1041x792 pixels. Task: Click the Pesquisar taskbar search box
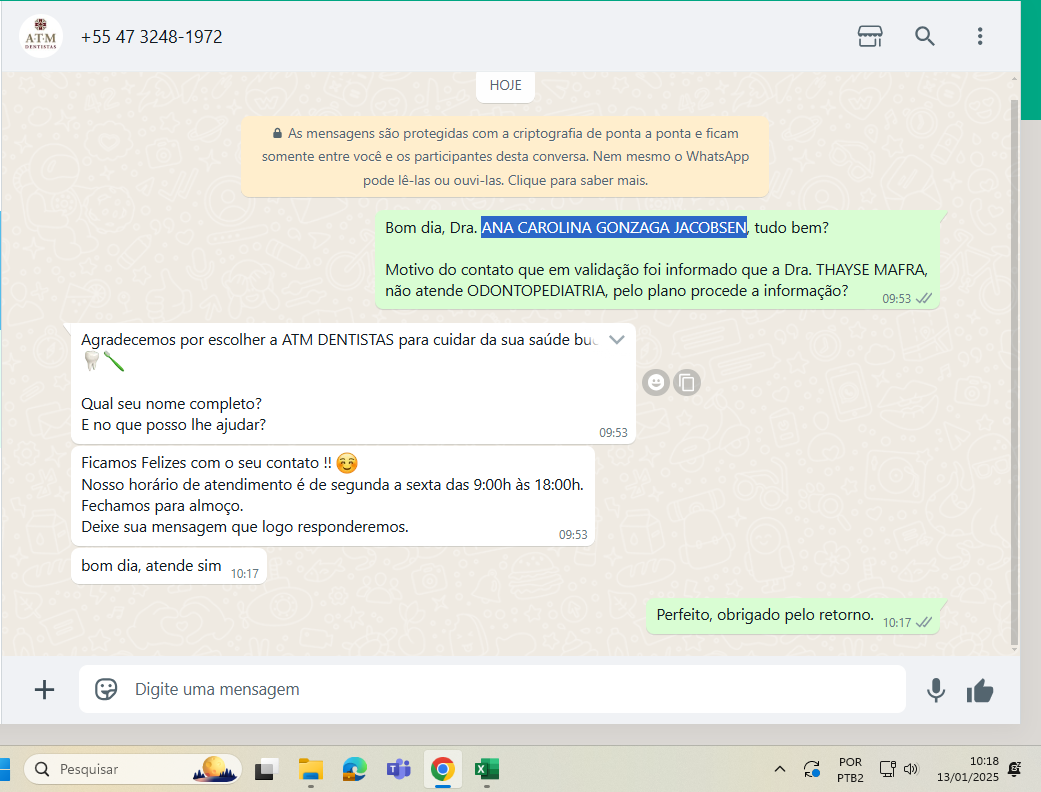pos(133,769)
